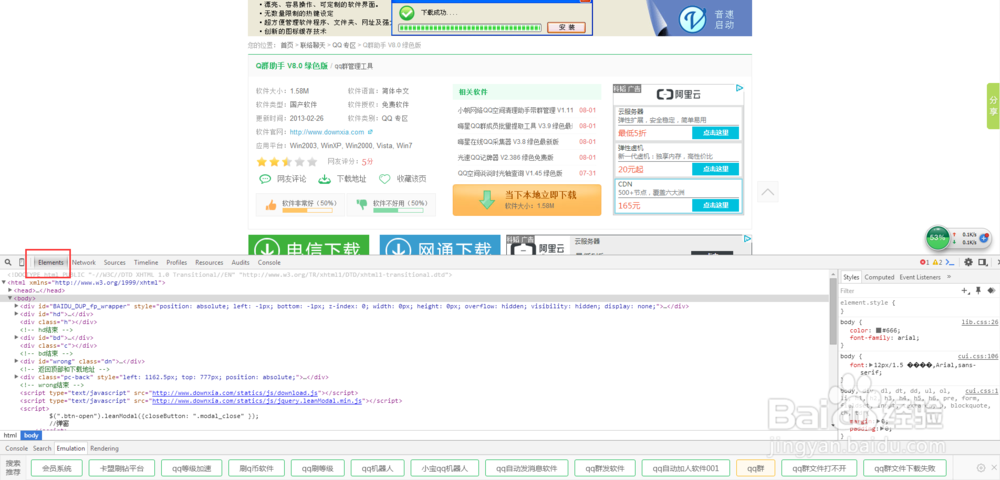Click the heart icon beside 收藏该页
1000x480 pixels.
tap(385, 179)
